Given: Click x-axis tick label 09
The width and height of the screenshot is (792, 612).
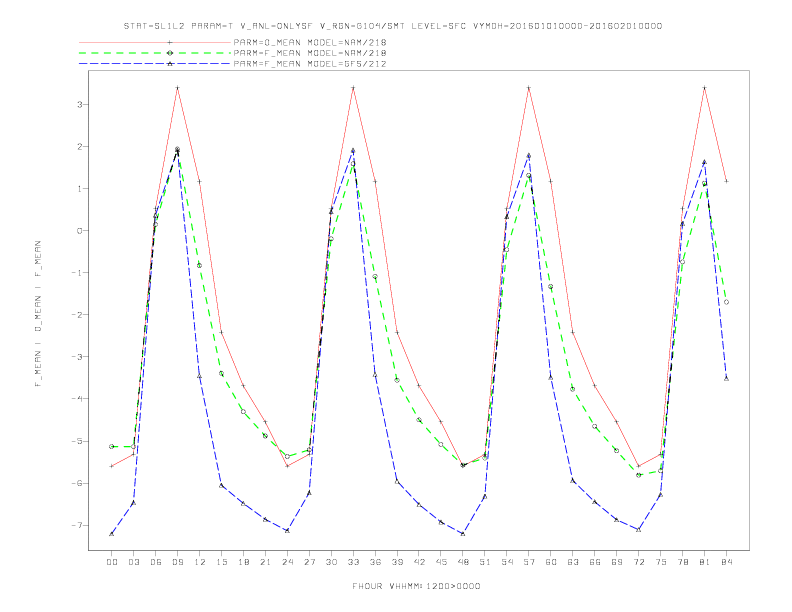Looking at the screenshot, I should coord(177,562).
